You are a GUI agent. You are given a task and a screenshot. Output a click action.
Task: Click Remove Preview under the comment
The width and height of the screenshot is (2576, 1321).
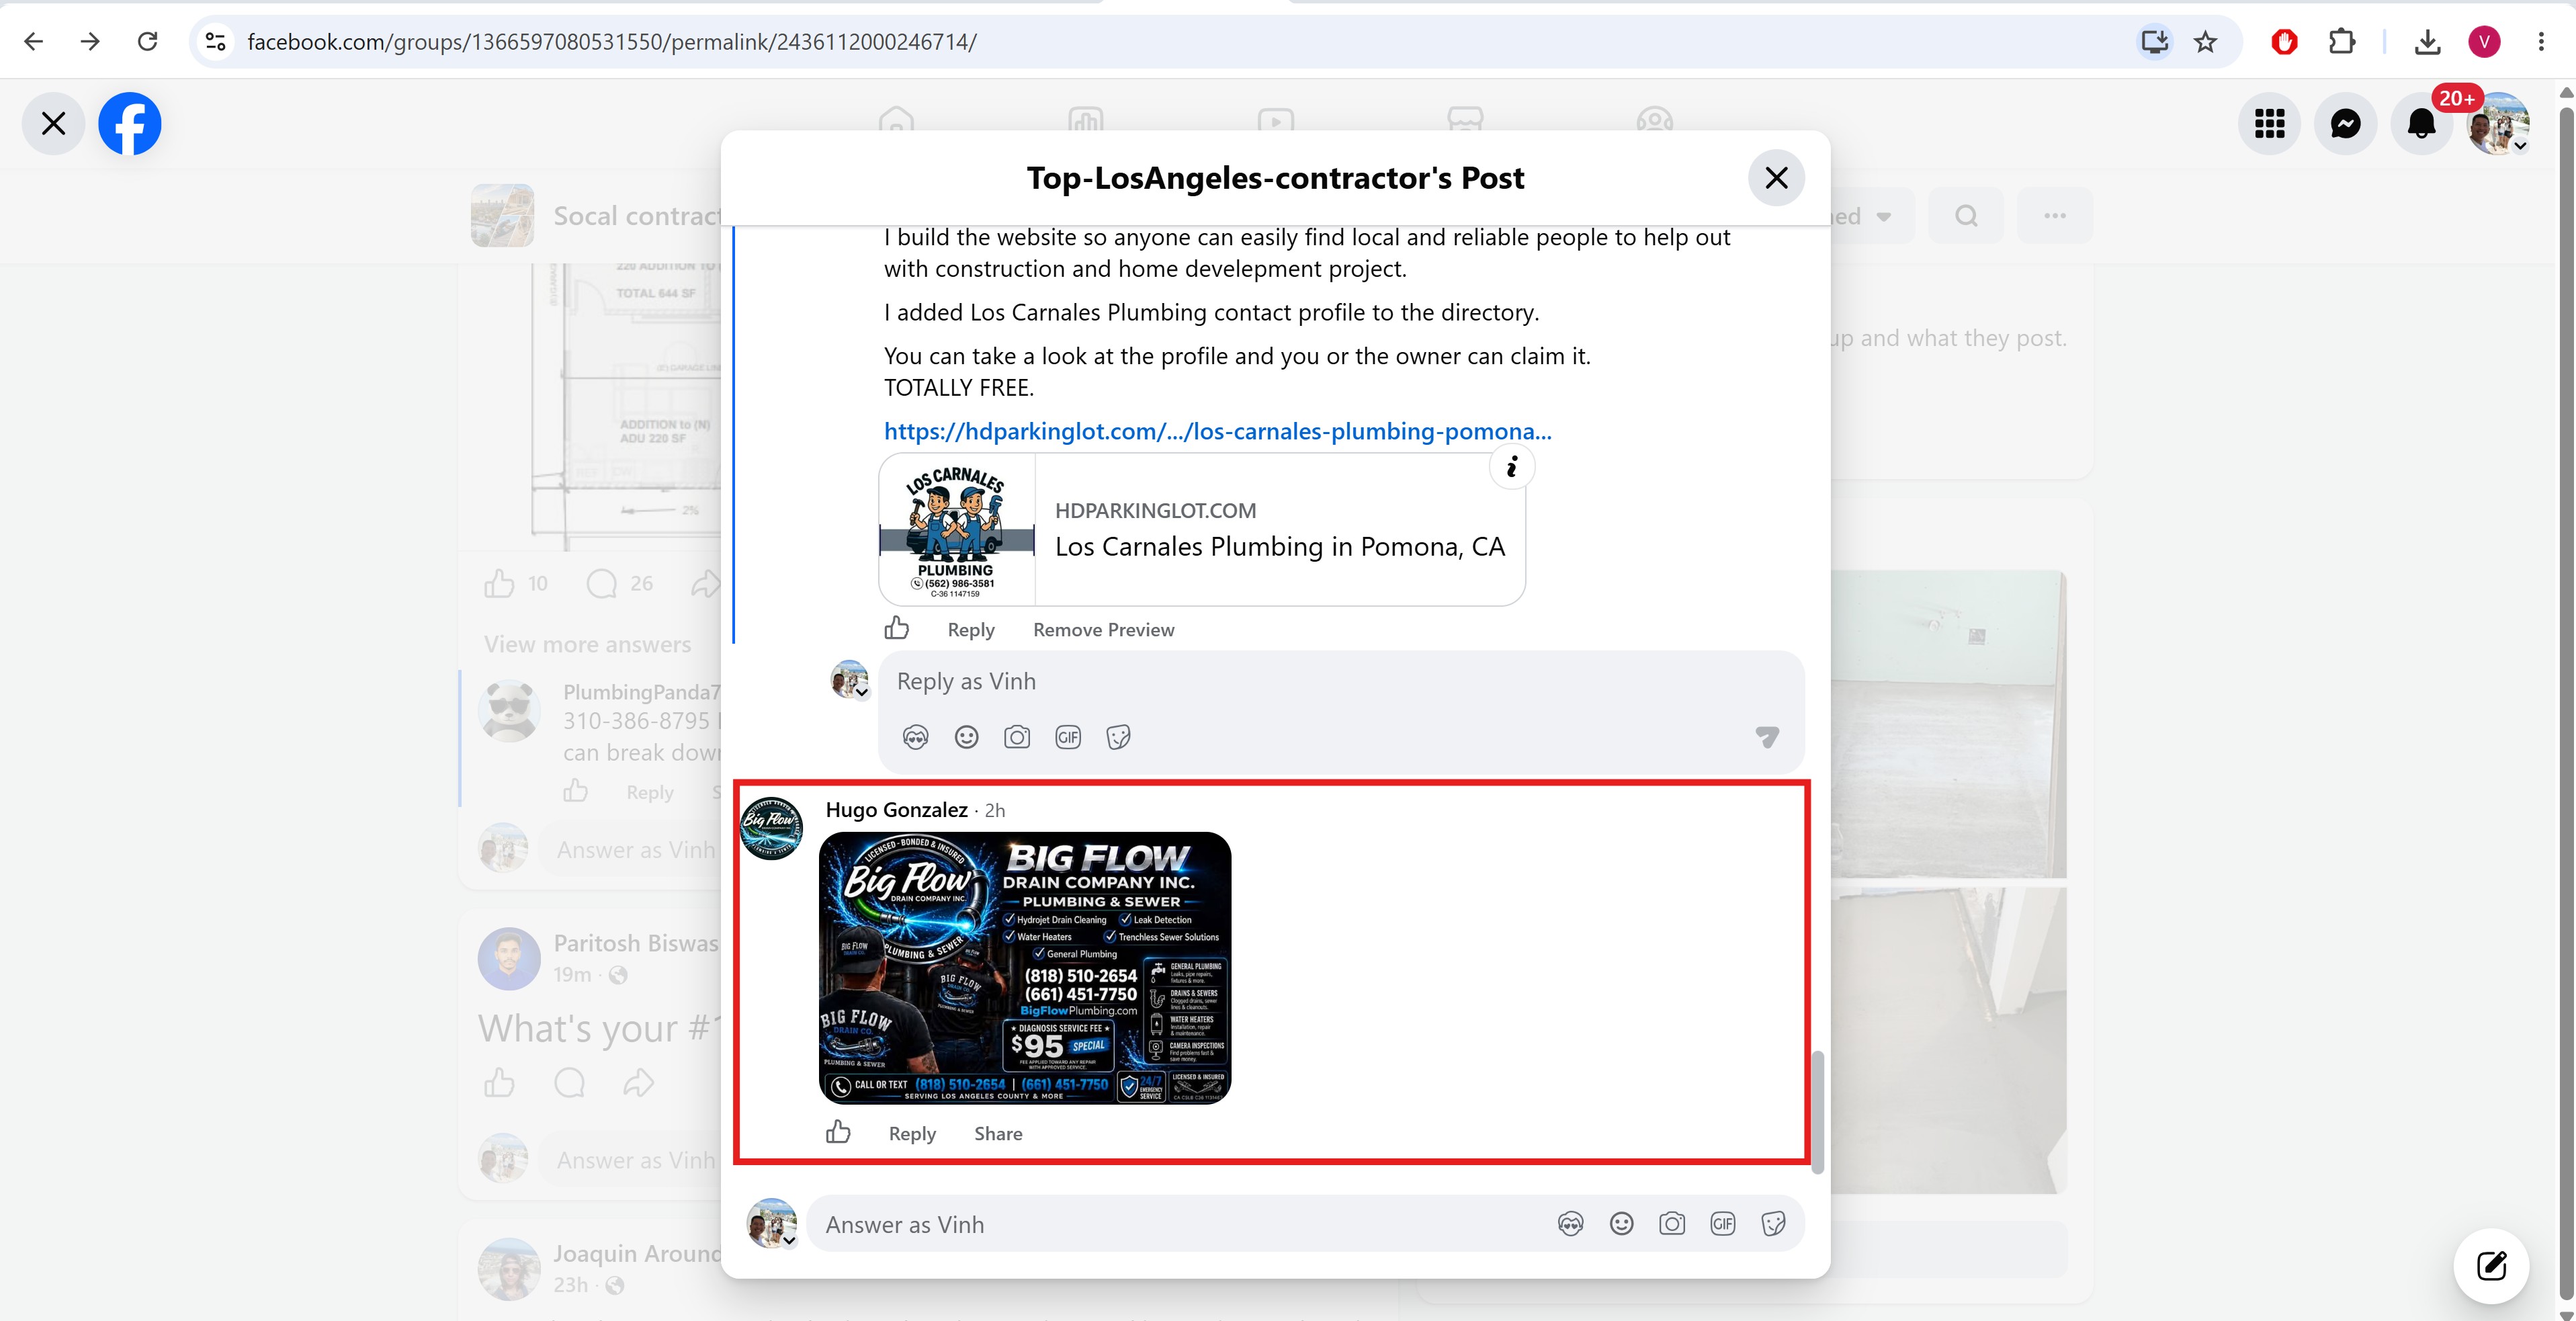click(x=1103, y=630)
